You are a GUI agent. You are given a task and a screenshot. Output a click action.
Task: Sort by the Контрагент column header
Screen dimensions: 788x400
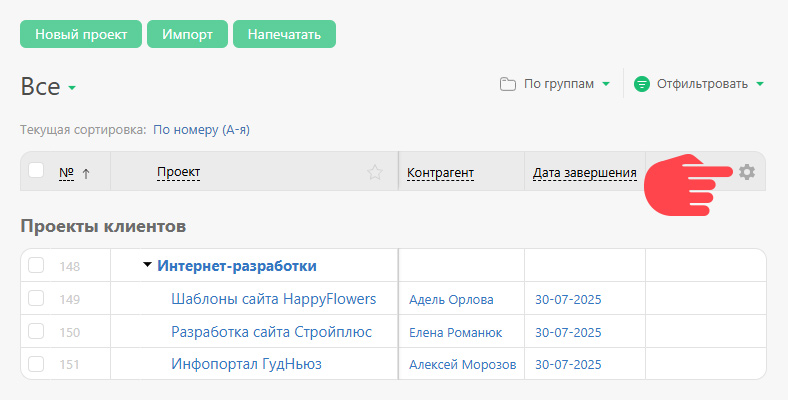click(x=440, y=173)
